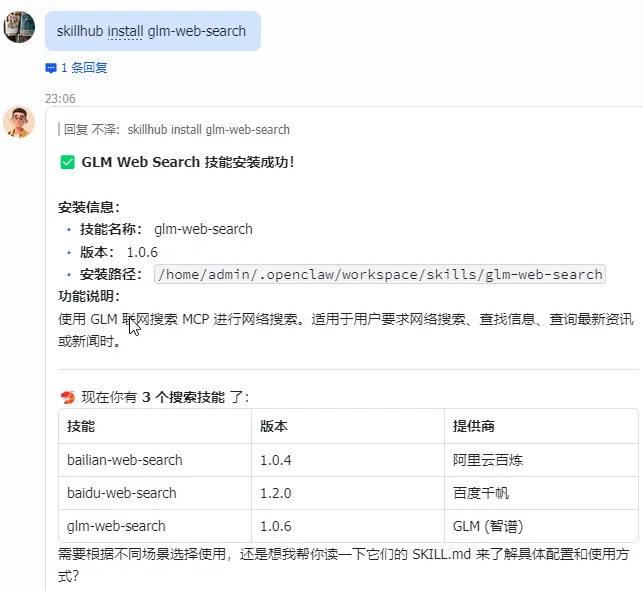Click the skillhub install glm-web-search message bubble
This screenshot has height=591, width=643.
tap(153, 31)
